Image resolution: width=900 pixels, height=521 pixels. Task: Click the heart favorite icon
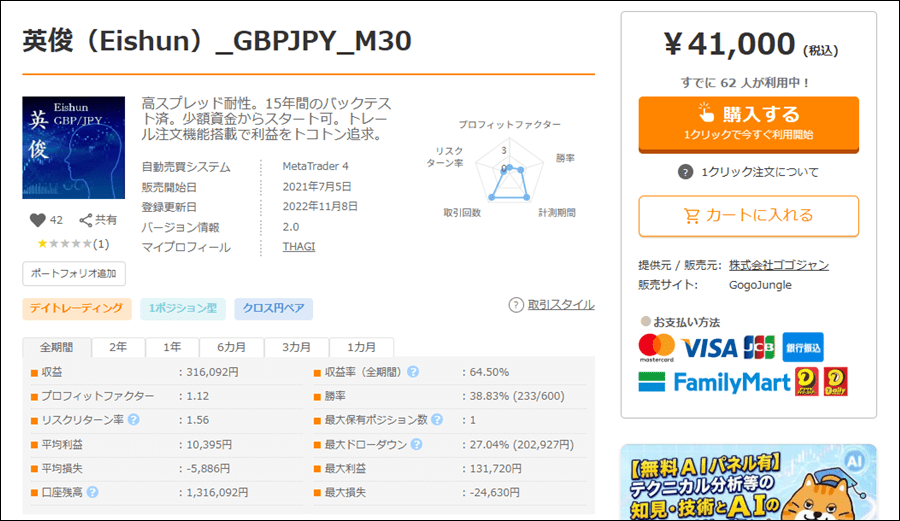(x=37, y=220)
